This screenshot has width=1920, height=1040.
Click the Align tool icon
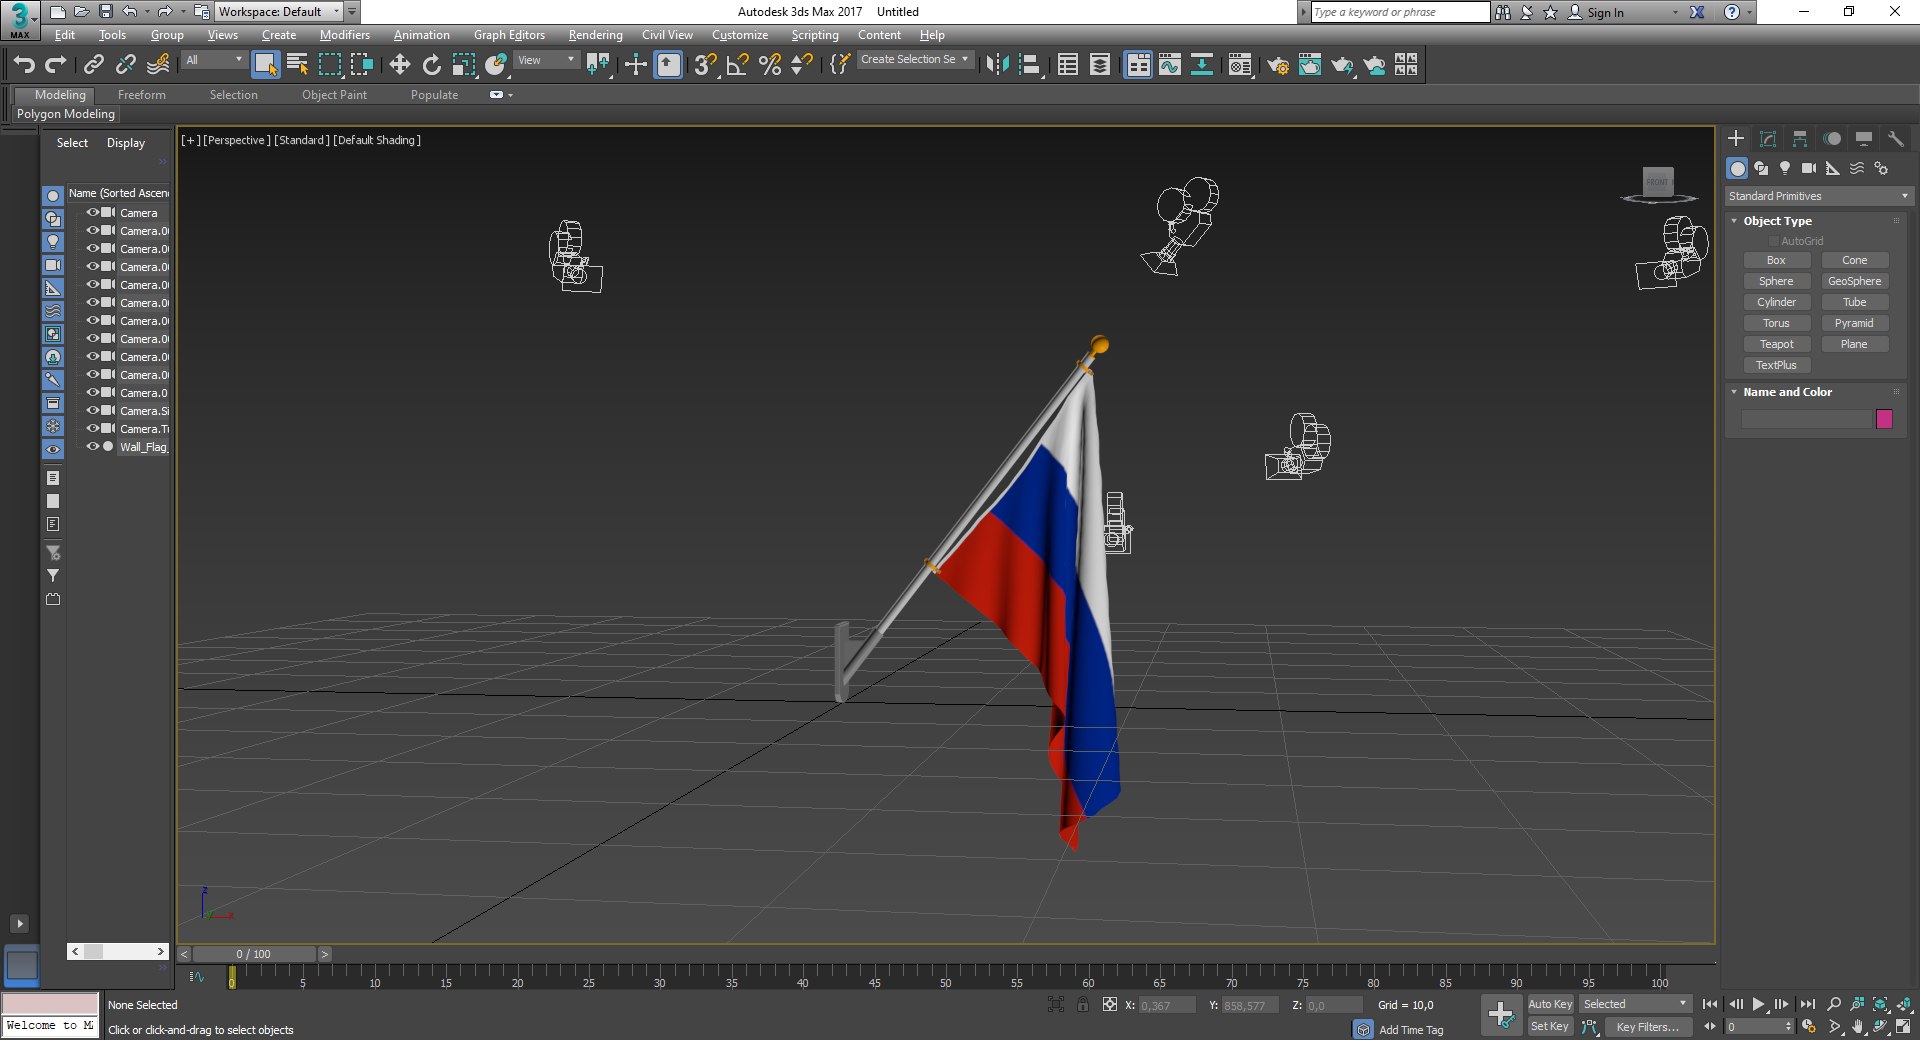(x=1029, y=65)
